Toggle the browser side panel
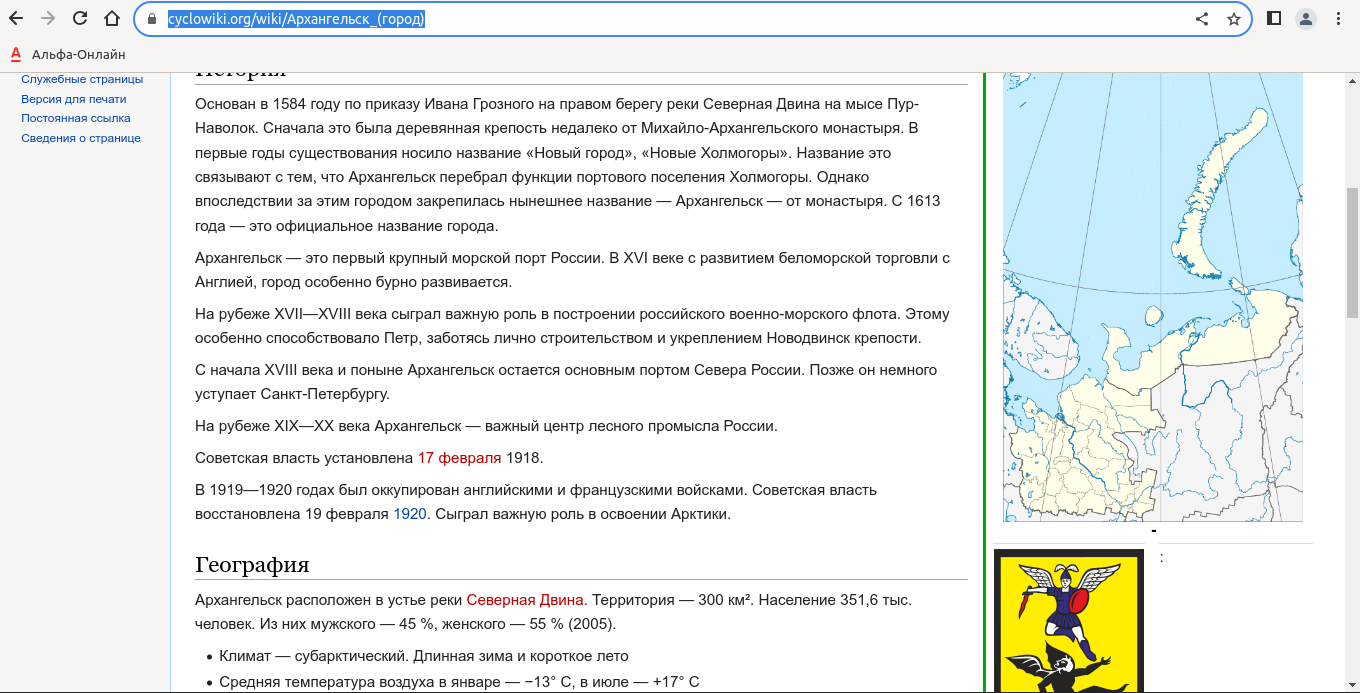The width and height of the screenshot is (1360, 693). 1274,18
